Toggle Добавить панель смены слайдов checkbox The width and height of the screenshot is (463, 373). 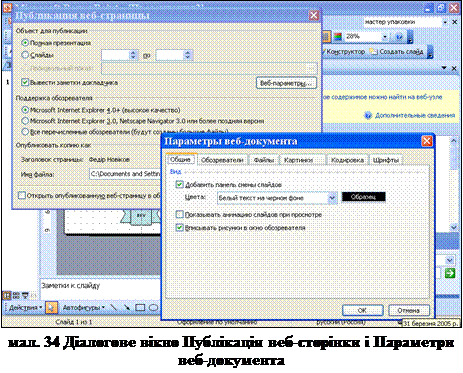coord(179,184)
